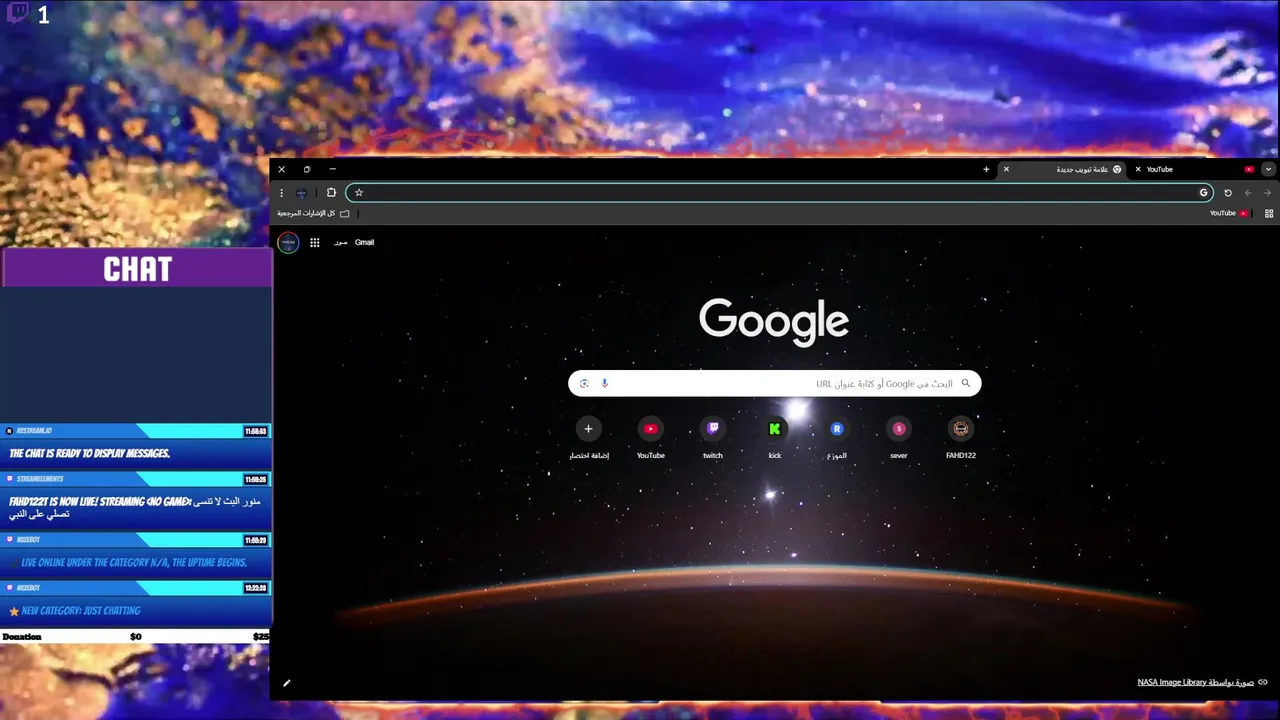Viewport: 1280px width, 720px height.
Task: Open the Extensions puzzle-piece menu
Action: (x=331, y=193)
